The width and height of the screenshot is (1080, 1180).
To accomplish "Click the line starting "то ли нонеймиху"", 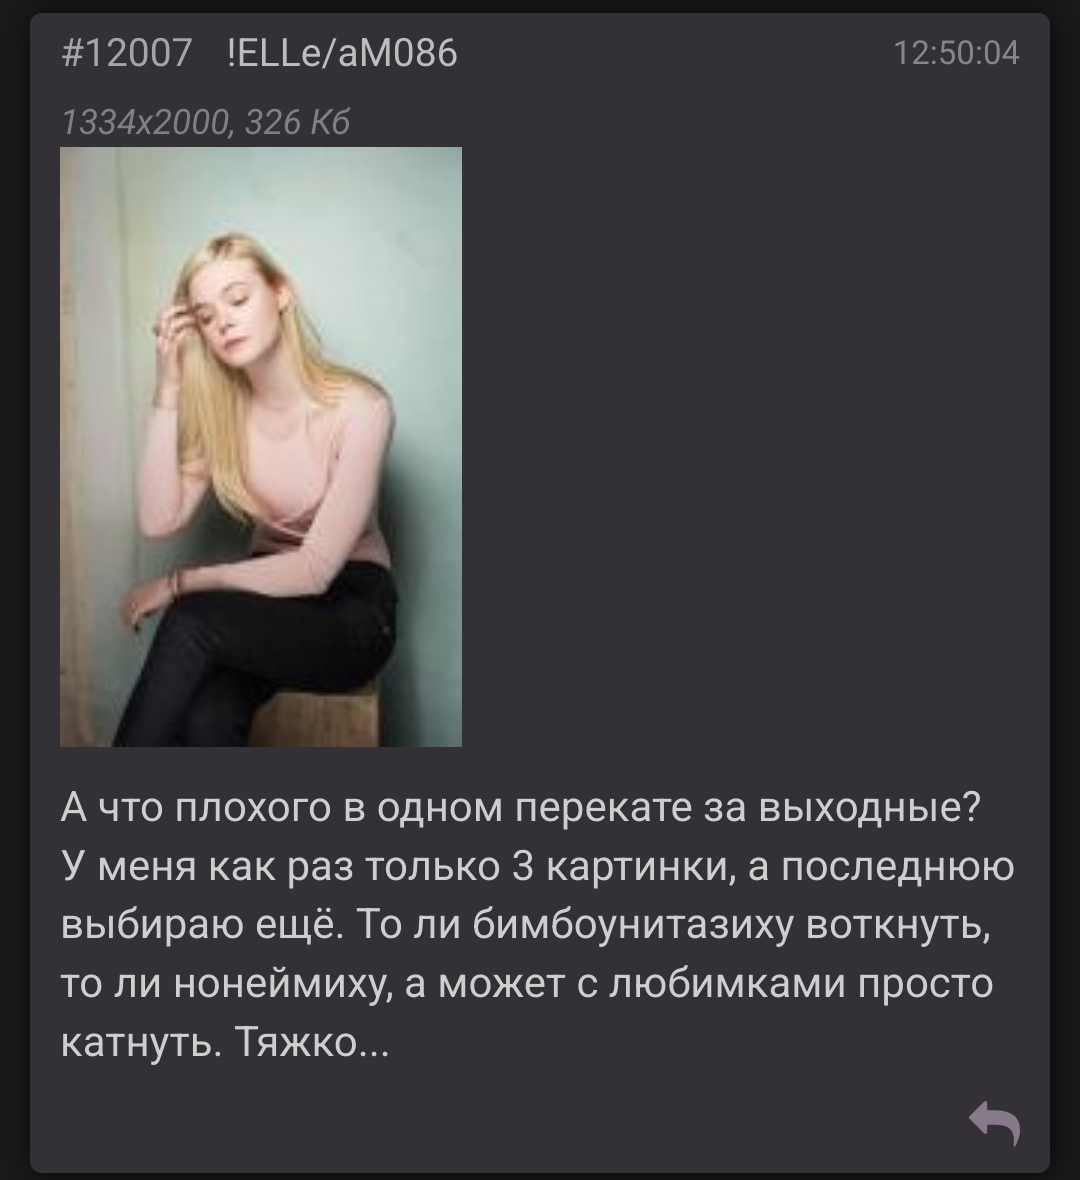I will [x=527, y=984].
